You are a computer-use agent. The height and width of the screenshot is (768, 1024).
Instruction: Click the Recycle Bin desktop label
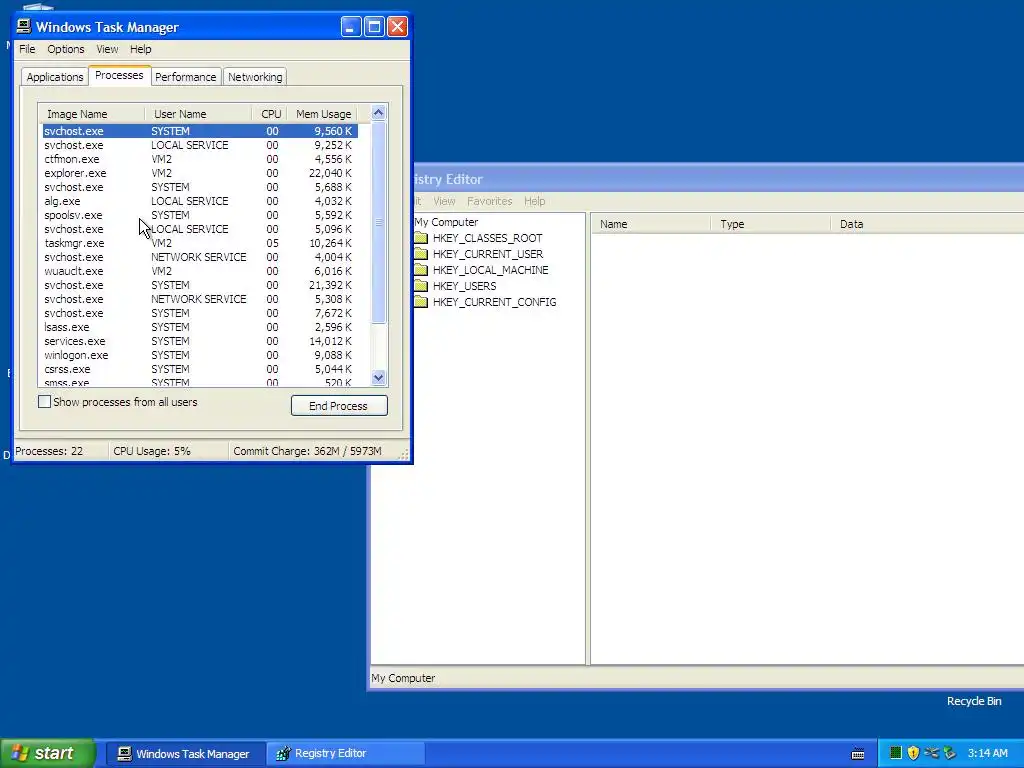tap(974, 701)
